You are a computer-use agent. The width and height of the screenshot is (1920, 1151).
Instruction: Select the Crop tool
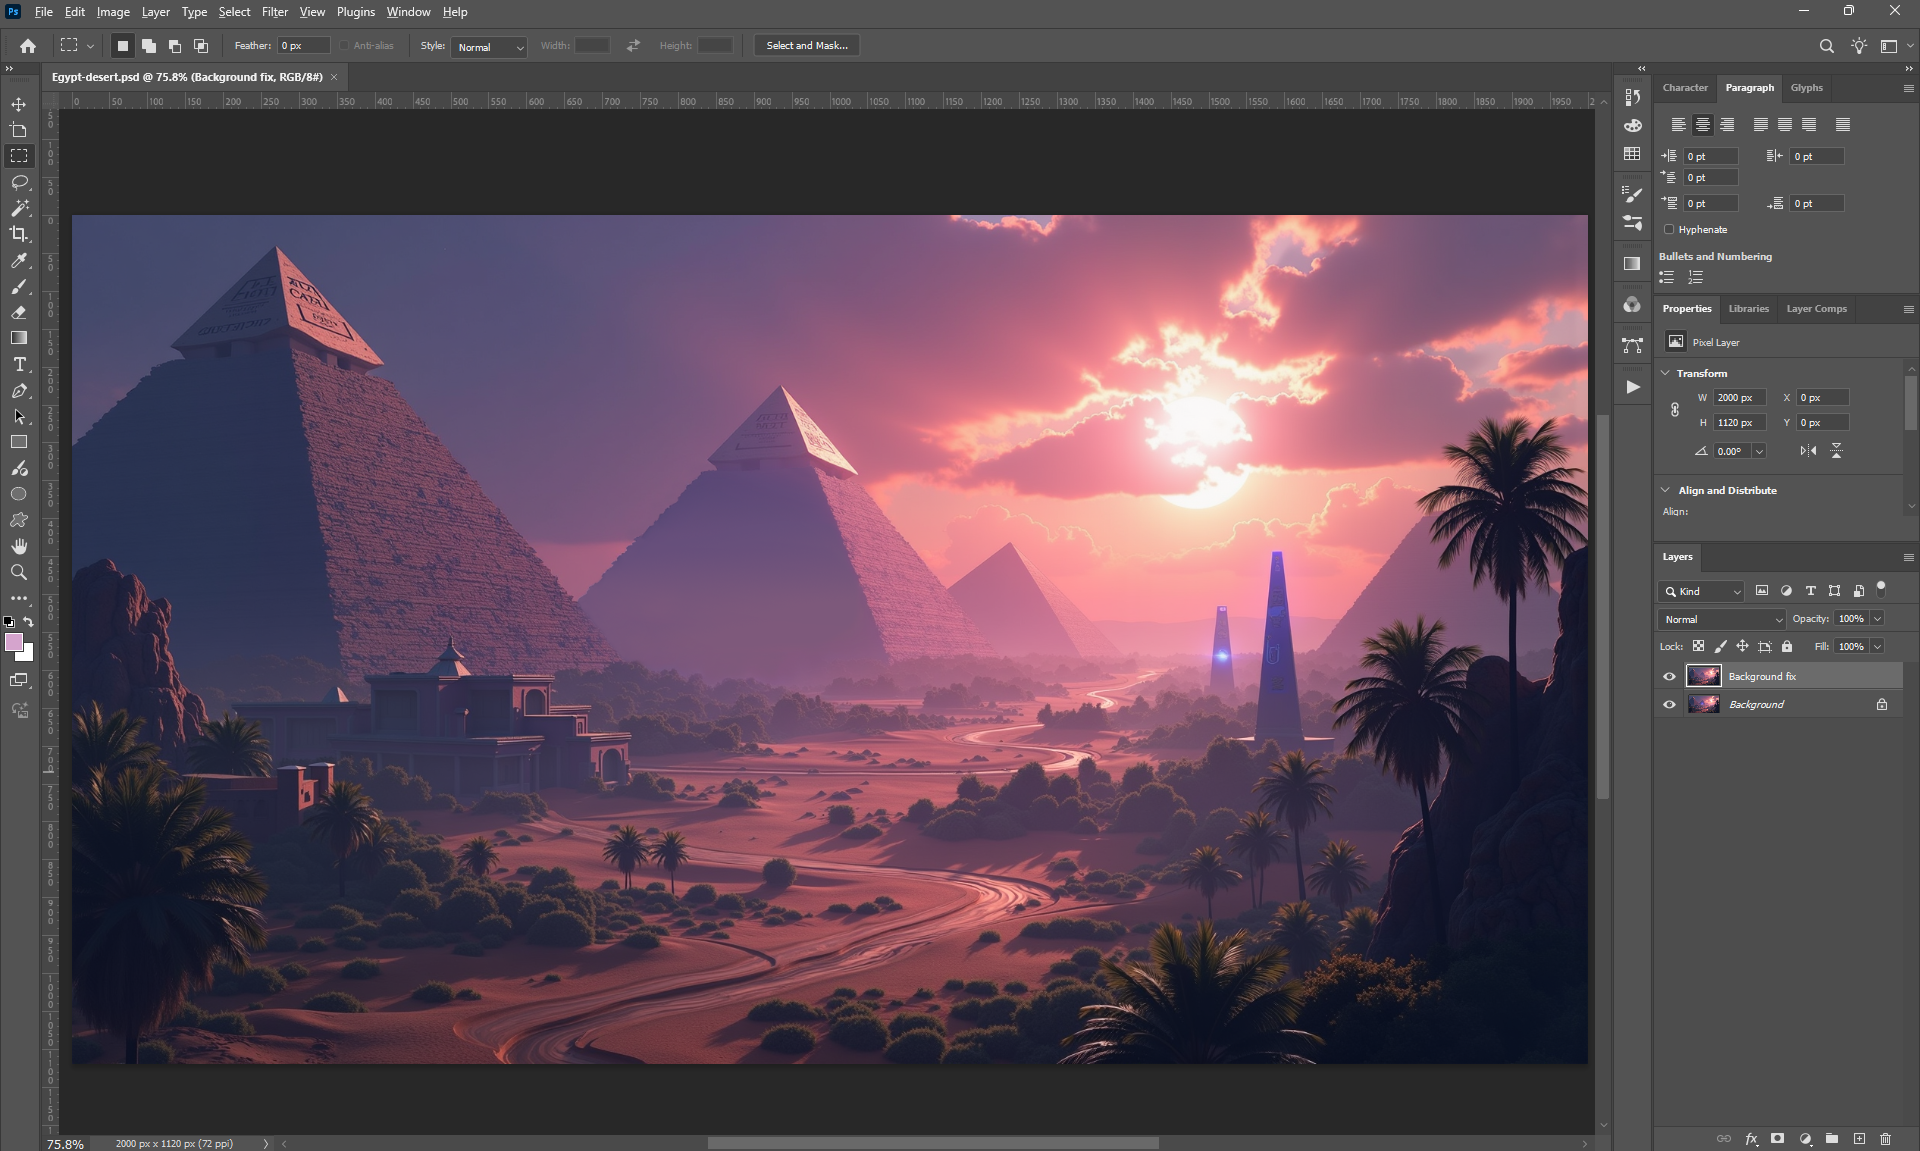tap(19, 234)
